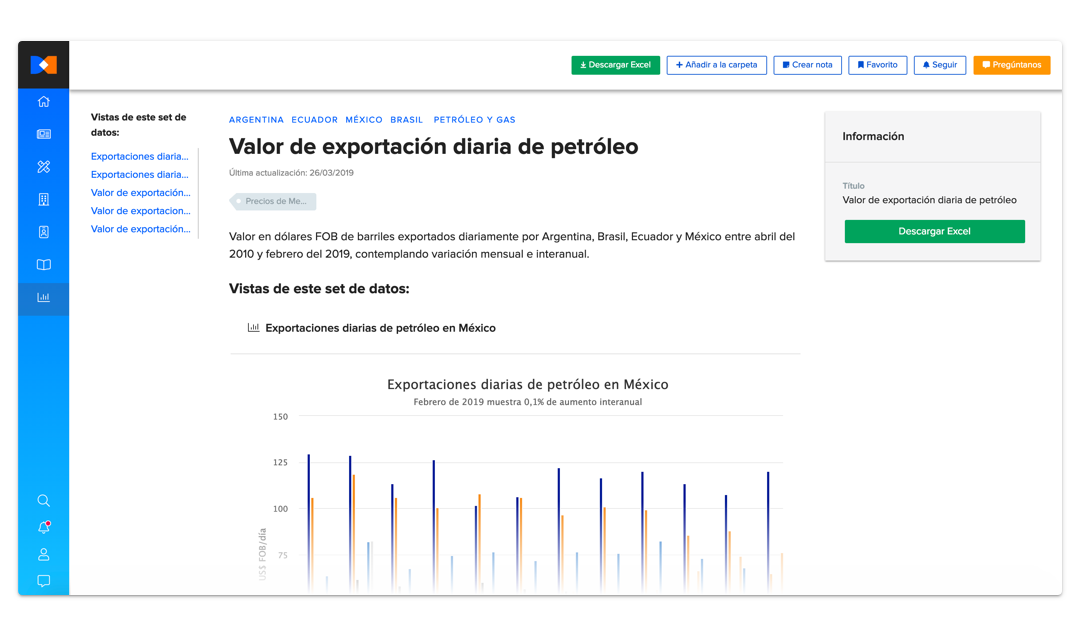The height and width of the screenshot is (636, 1080).
Task: Click the chart title Exportaciones diarias de petróleo
Action: [528, 384]
